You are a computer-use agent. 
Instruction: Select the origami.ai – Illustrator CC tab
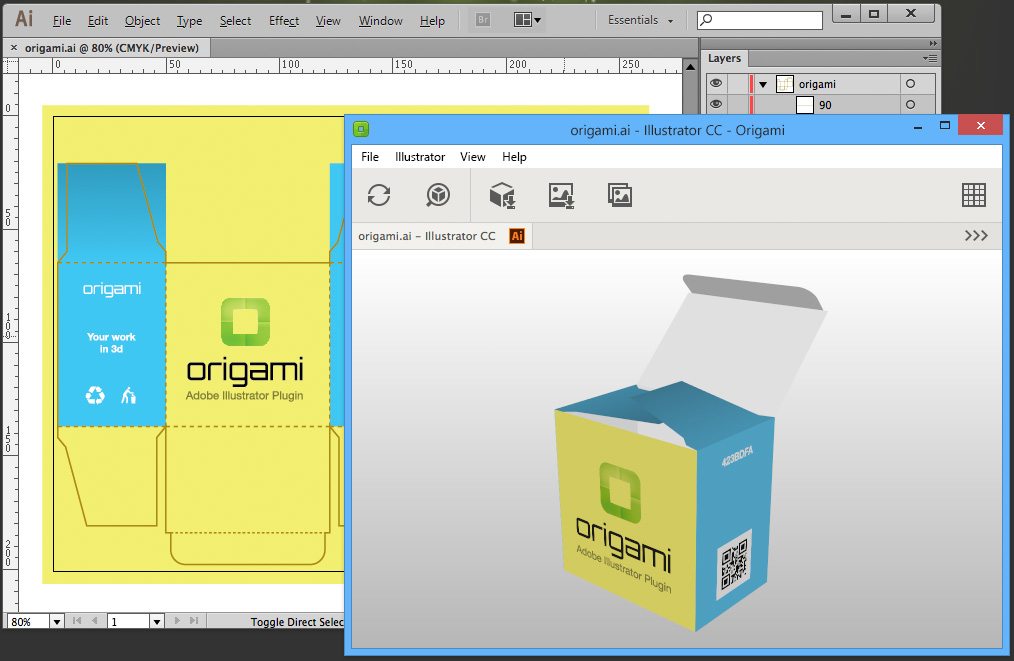[442, 236]
